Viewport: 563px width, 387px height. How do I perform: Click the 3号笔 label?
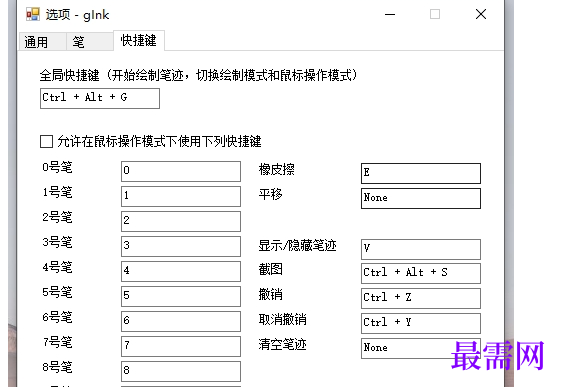tap(57, 242)
